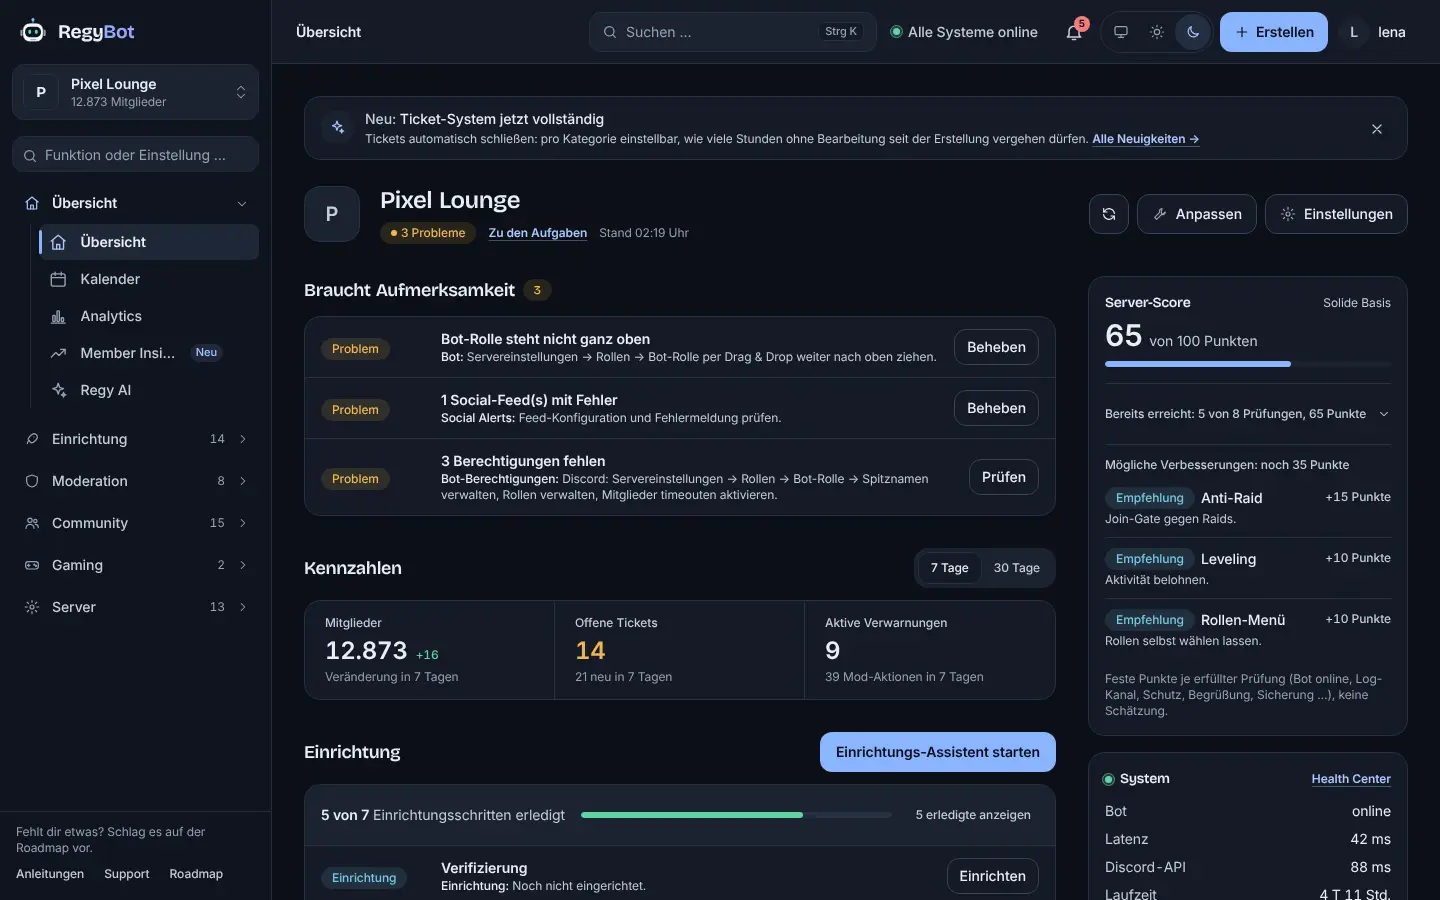Click the Server-Score progress bar
Screen dimensions: 1440x900
[1248, 364]
